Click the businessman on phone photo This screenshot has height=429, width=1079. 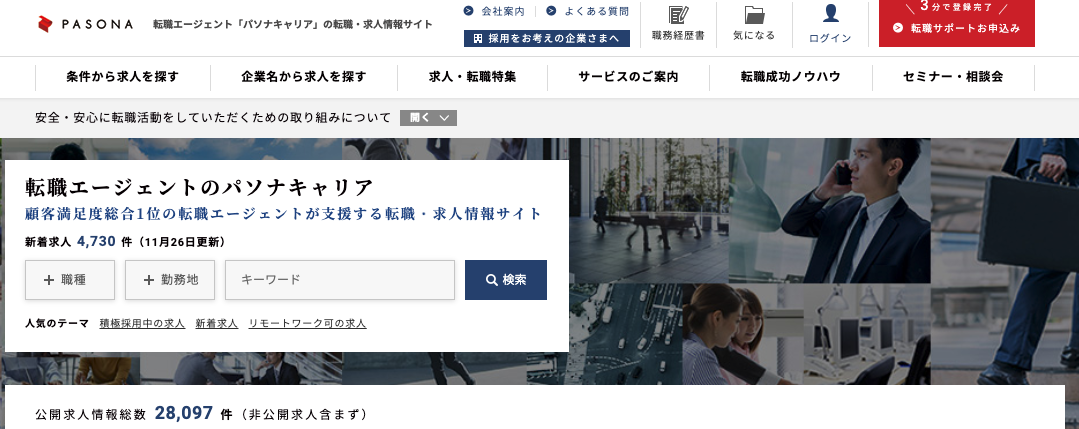[x=830, y=211]
